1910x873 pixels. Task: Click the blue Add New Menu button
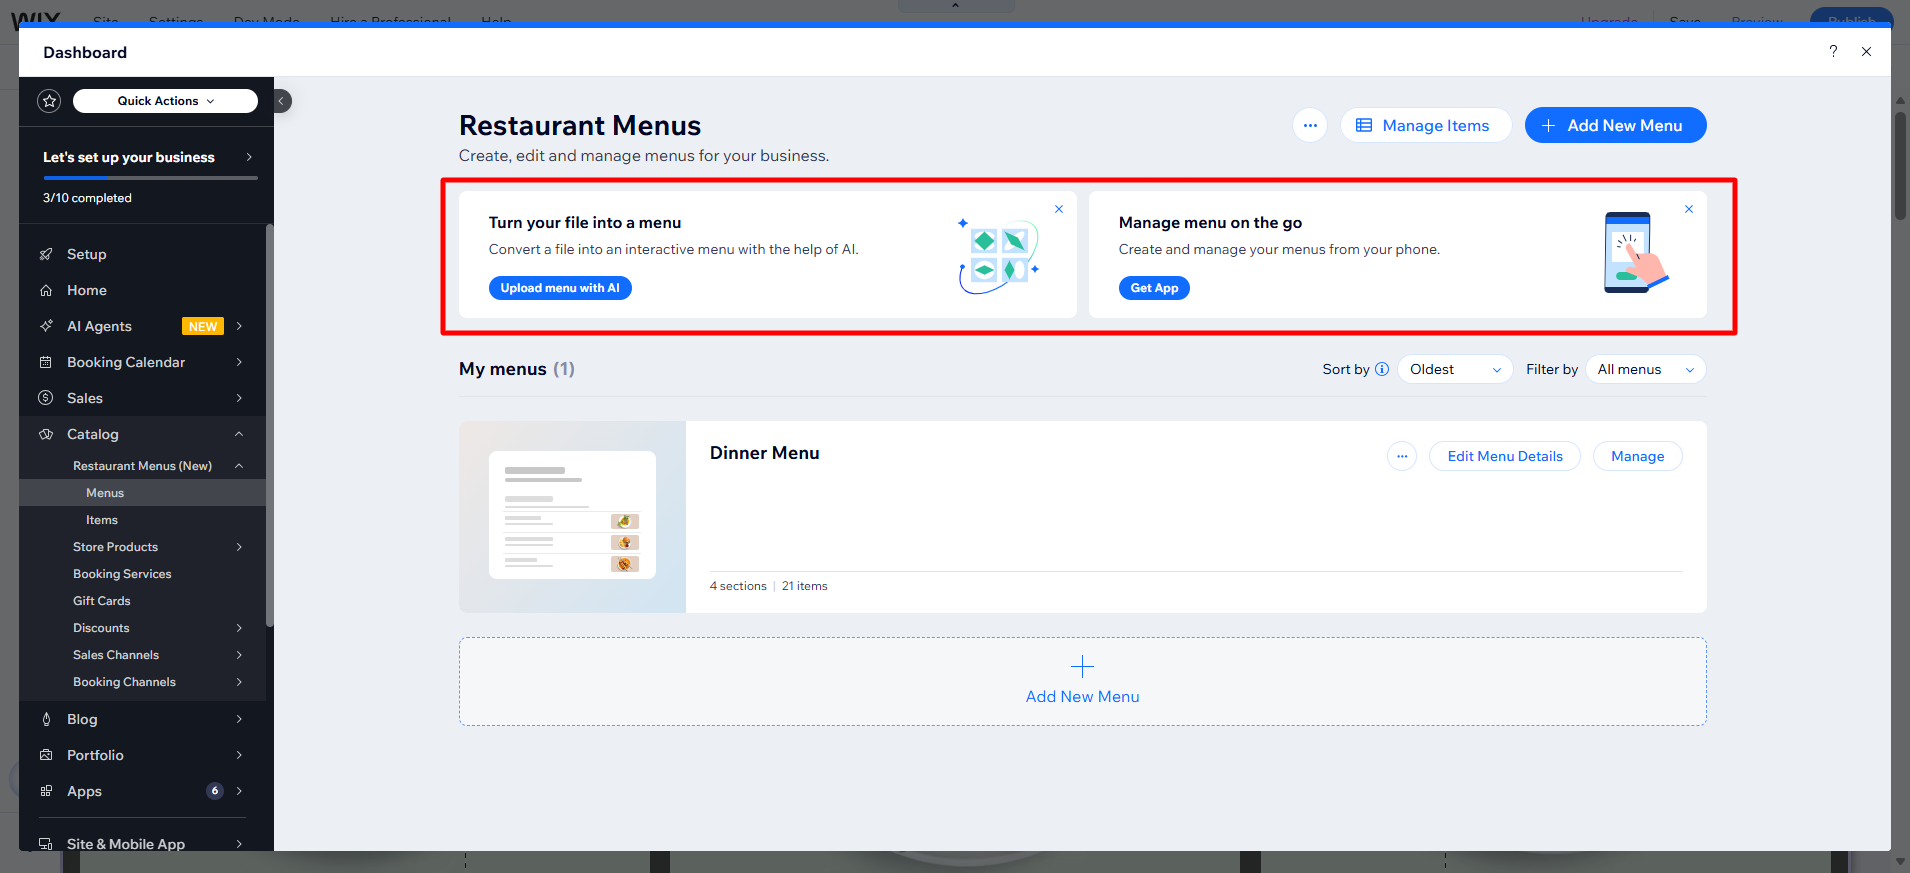pyautogui.click(x=1615, y=125)
